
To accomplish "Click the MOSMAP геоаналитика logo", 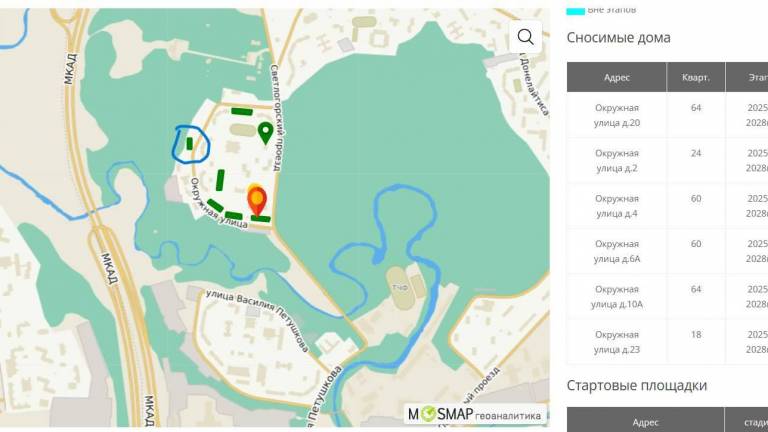I will tap(476, 414).
